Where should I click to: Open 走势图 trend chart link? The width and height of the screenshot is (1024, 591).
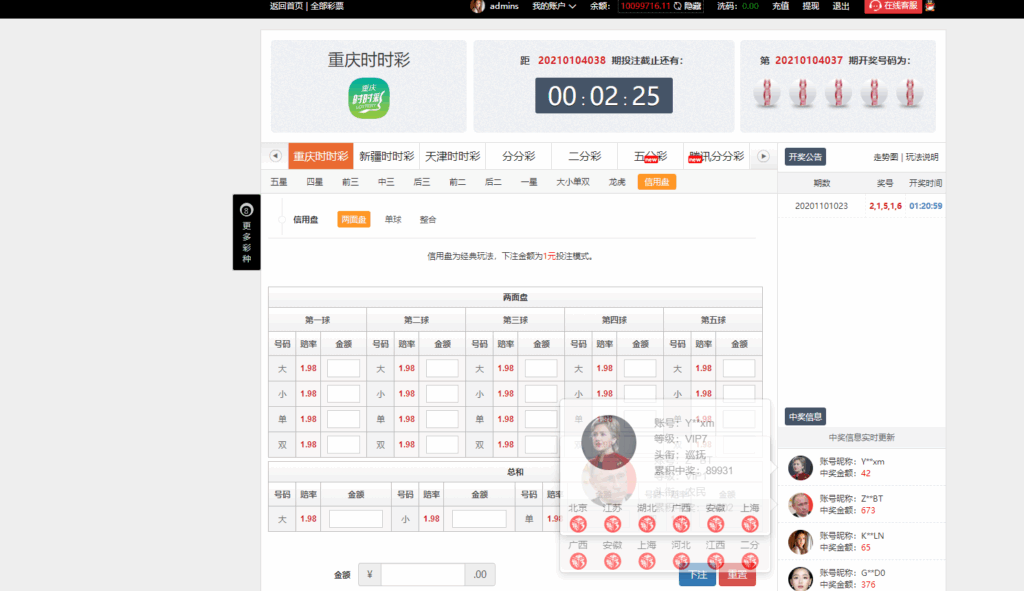coord(886,157)
